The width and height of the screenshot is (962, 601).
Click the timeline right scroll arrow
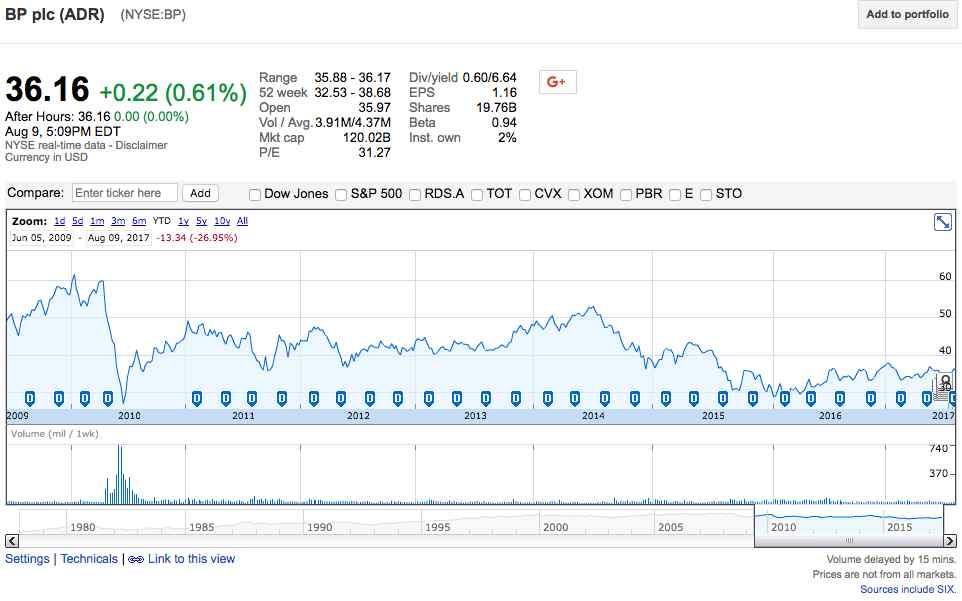coord(950,541)
